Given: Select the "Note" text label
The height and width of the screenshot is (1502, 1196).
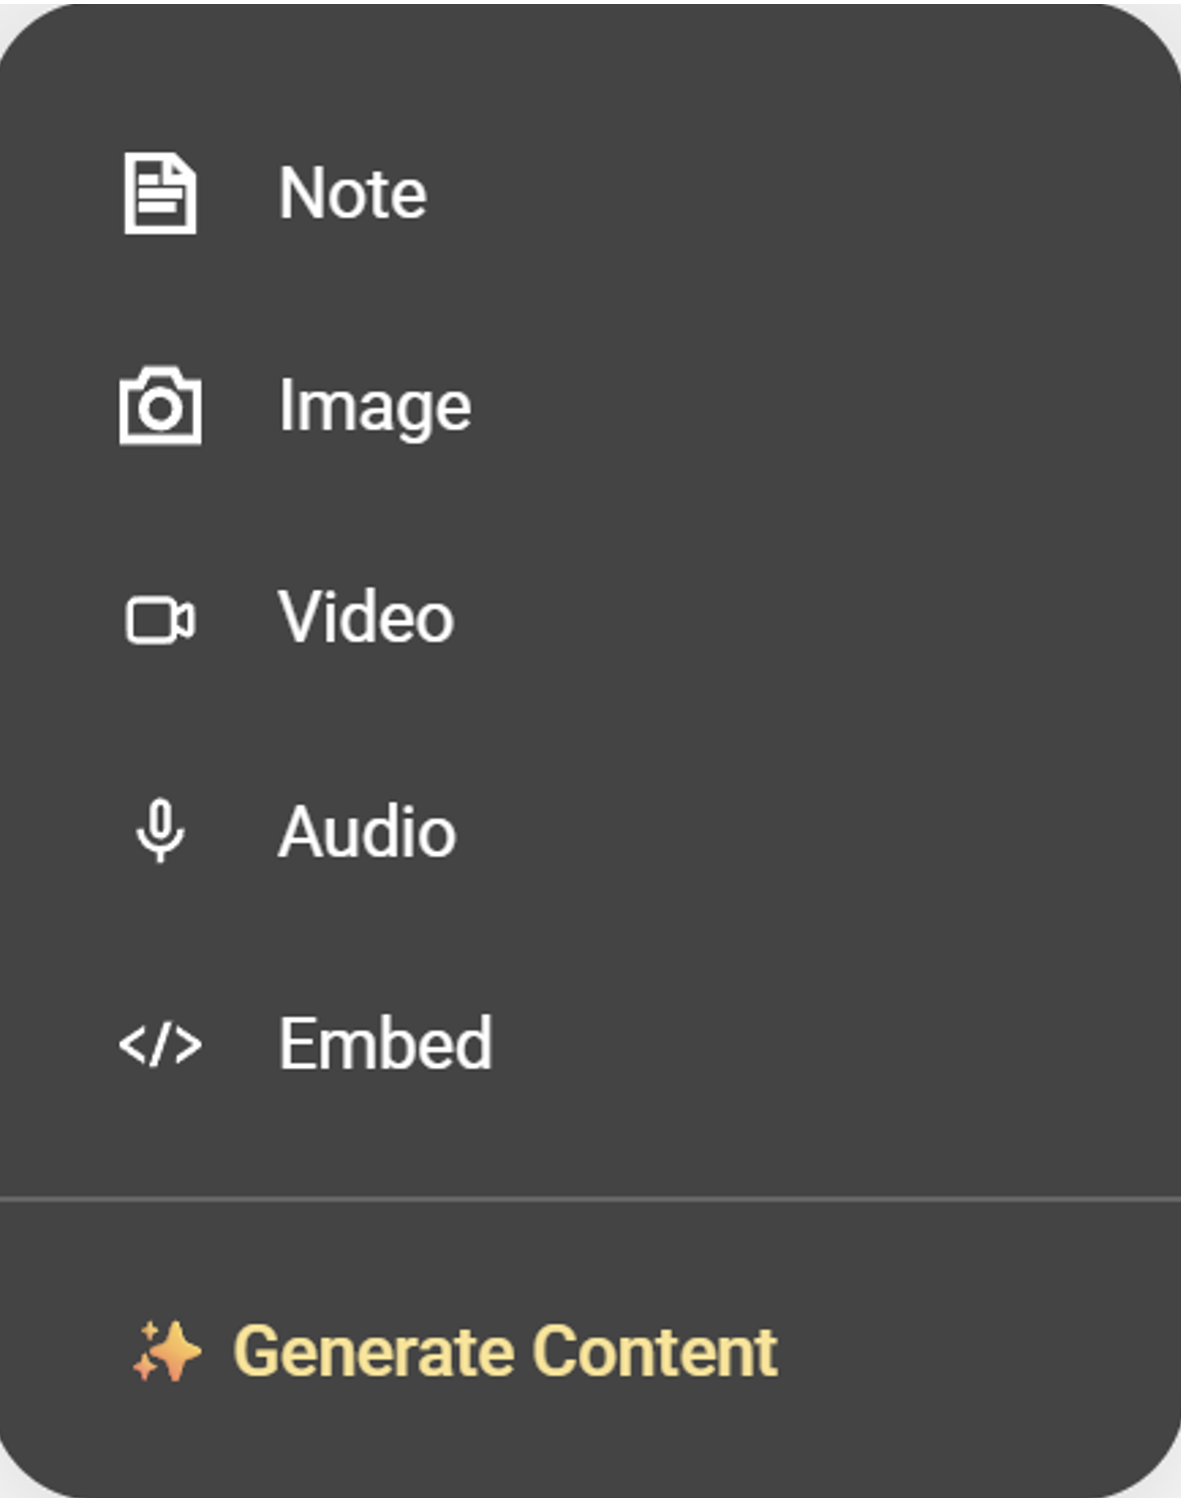Looking at the screenshot, I should point(352,193).
